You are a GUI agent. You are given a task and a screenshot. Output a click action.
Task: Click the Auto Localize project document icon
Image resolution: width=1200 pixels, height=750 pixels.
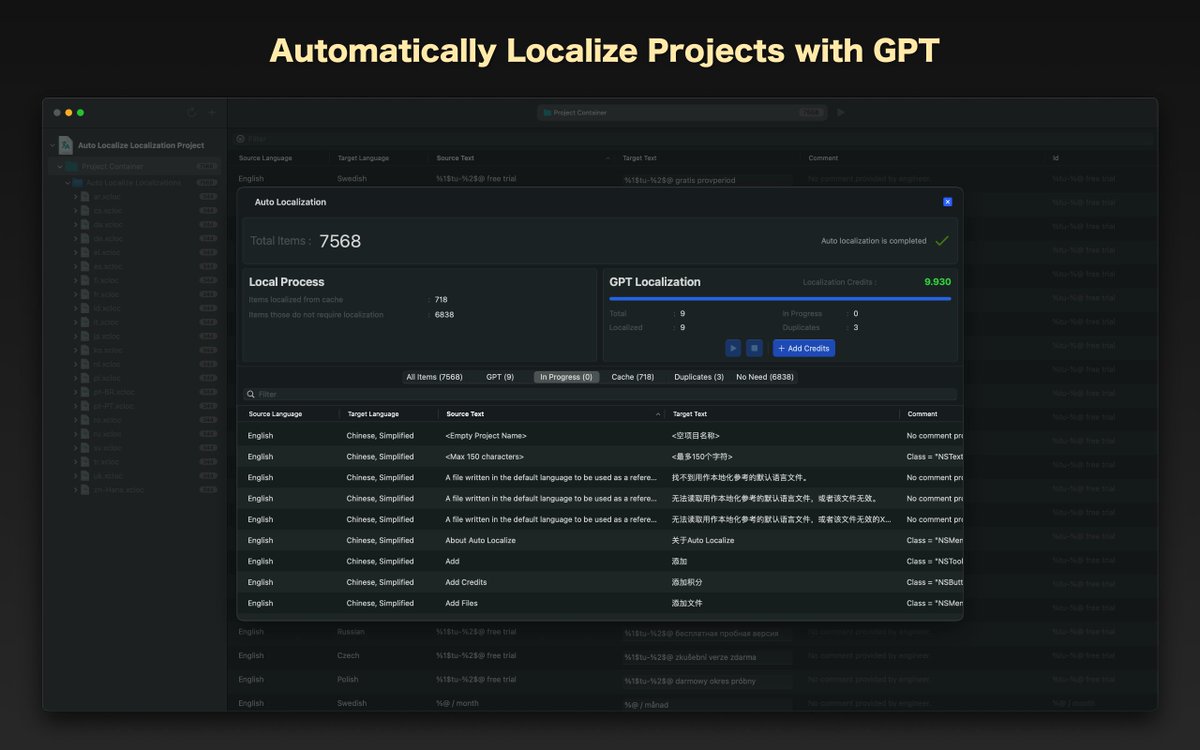(66, 145)
